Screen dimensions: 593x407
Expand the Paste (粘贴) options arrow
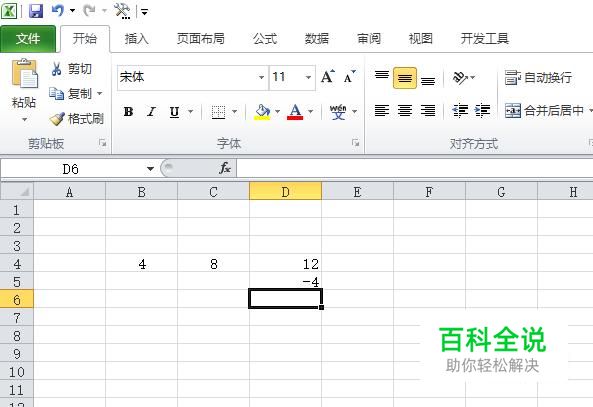coord(24,120)
